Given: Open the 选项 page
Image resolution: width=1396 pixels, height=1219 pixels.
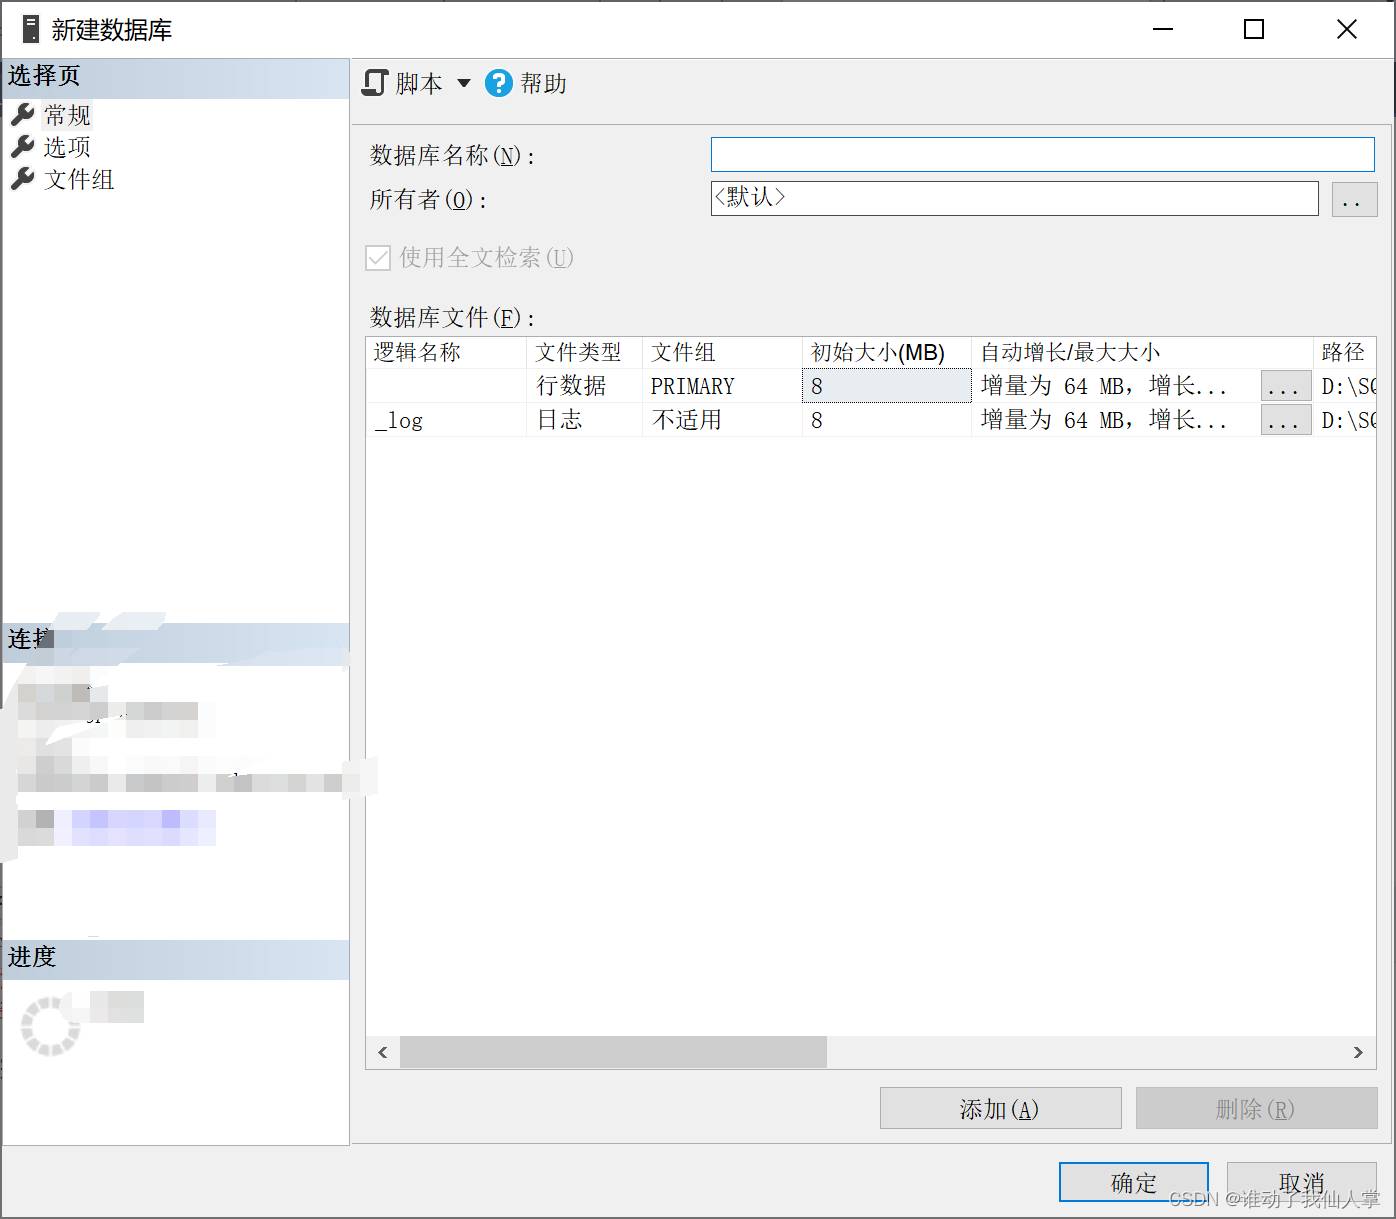Looking at the screenshot, I should click(x=68, y=147).
